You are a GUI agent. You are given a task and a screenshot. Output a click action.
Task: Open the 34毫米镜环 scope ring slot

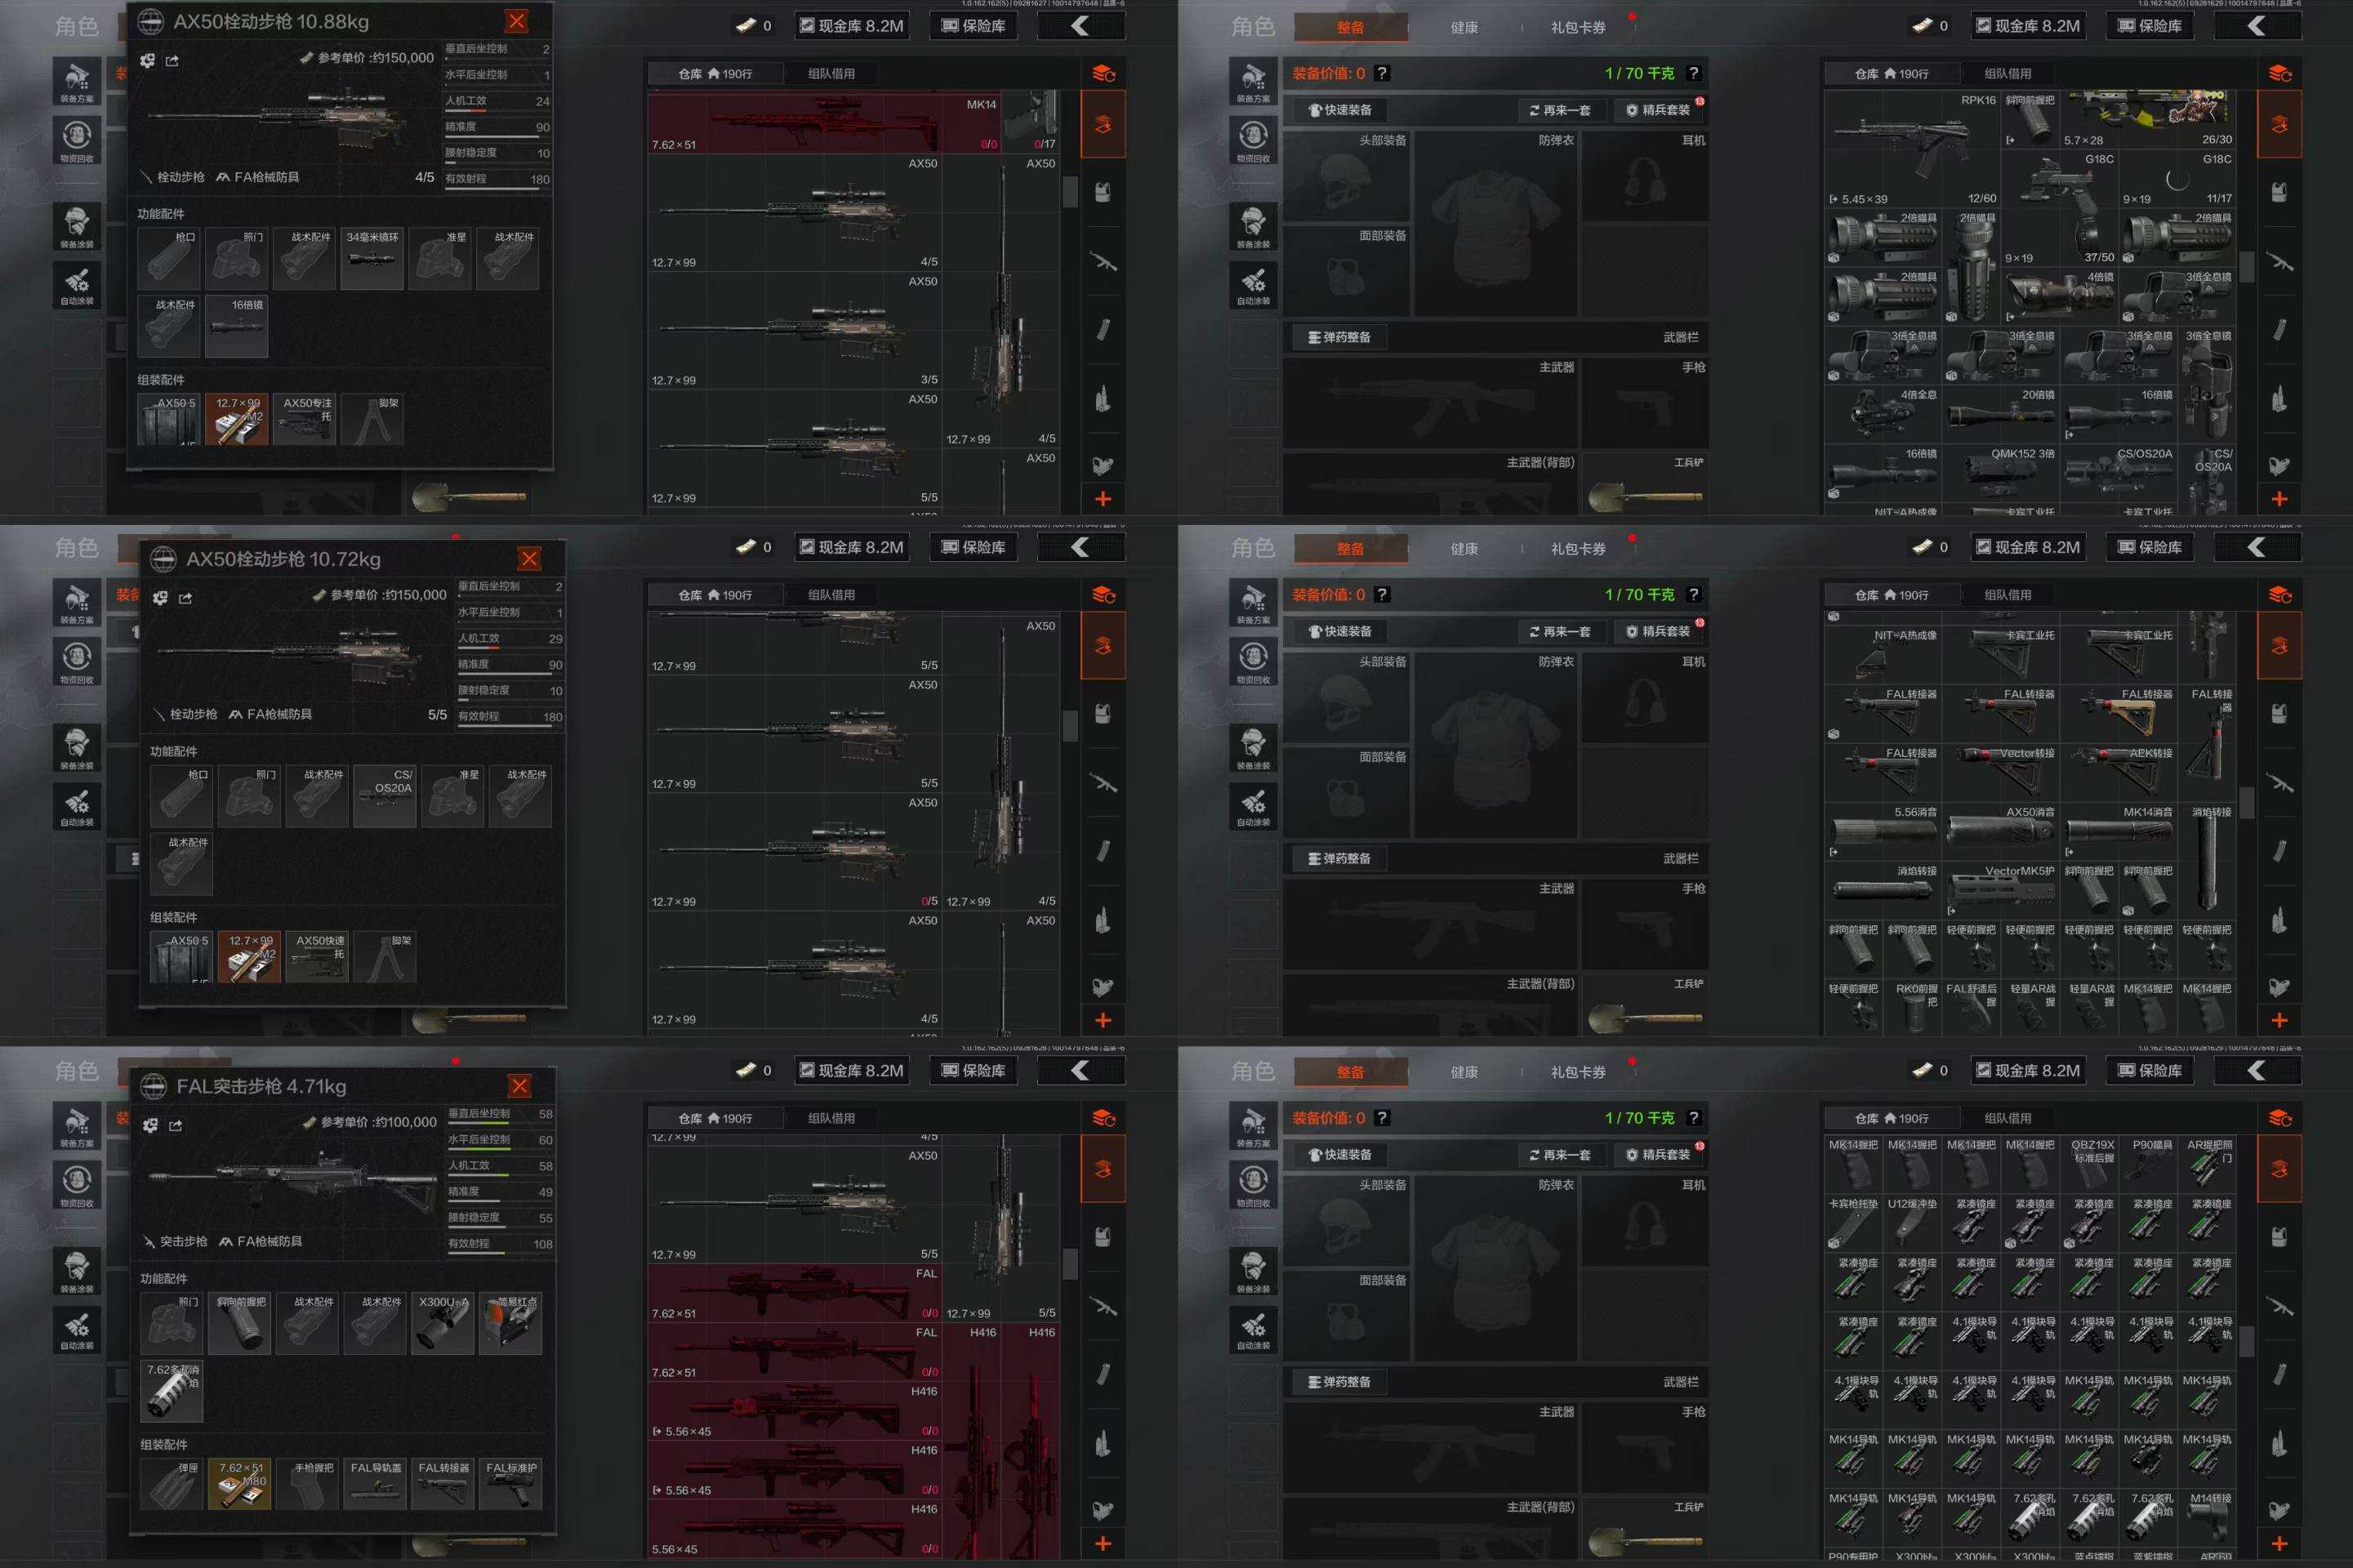click(372, 258)
